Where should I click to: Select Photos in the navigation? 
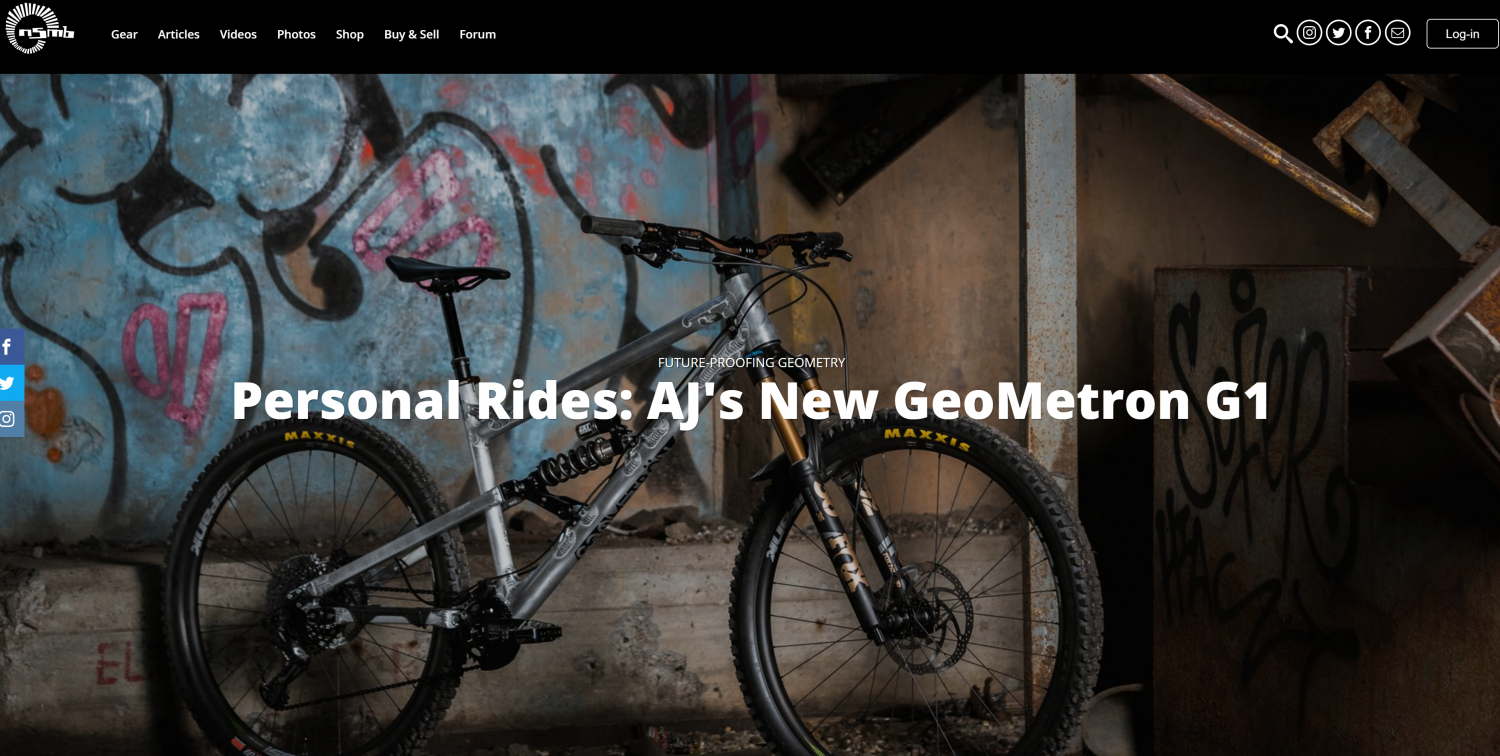pyautogui.click(x=296, y=34)
